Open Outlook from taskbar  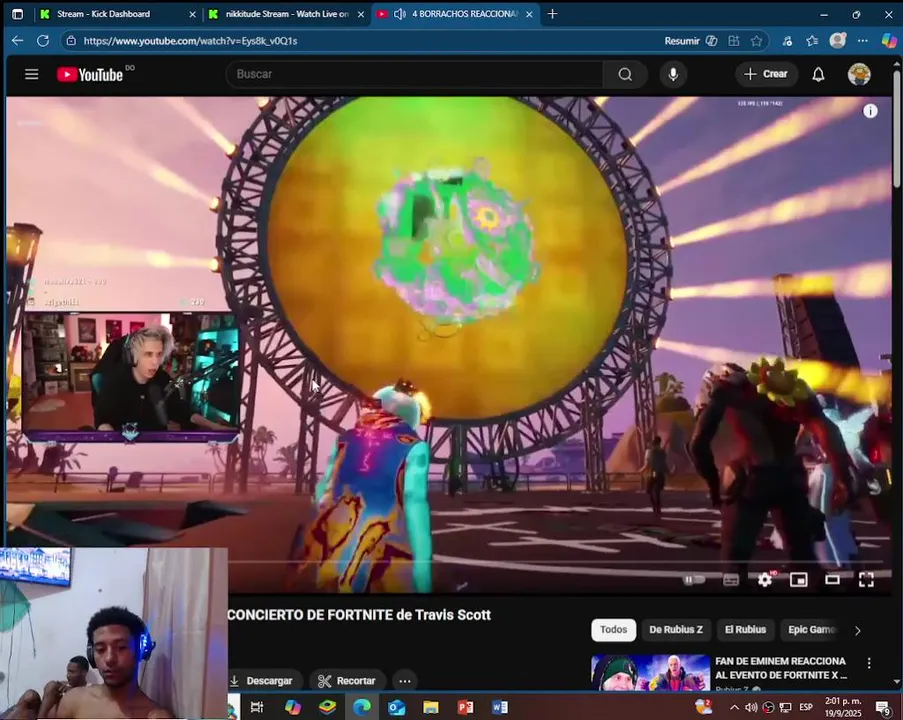coord(396,707)
